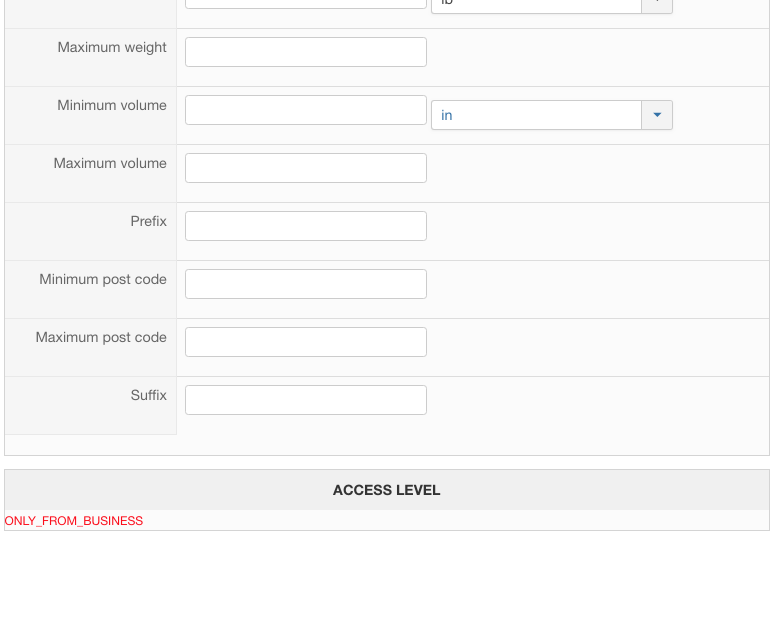
Task: Click the Suffix input box
Action: [306, 400]
